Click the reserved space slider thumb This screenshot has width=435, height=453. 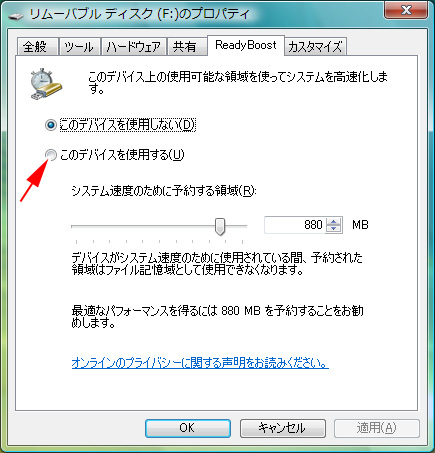220,226
